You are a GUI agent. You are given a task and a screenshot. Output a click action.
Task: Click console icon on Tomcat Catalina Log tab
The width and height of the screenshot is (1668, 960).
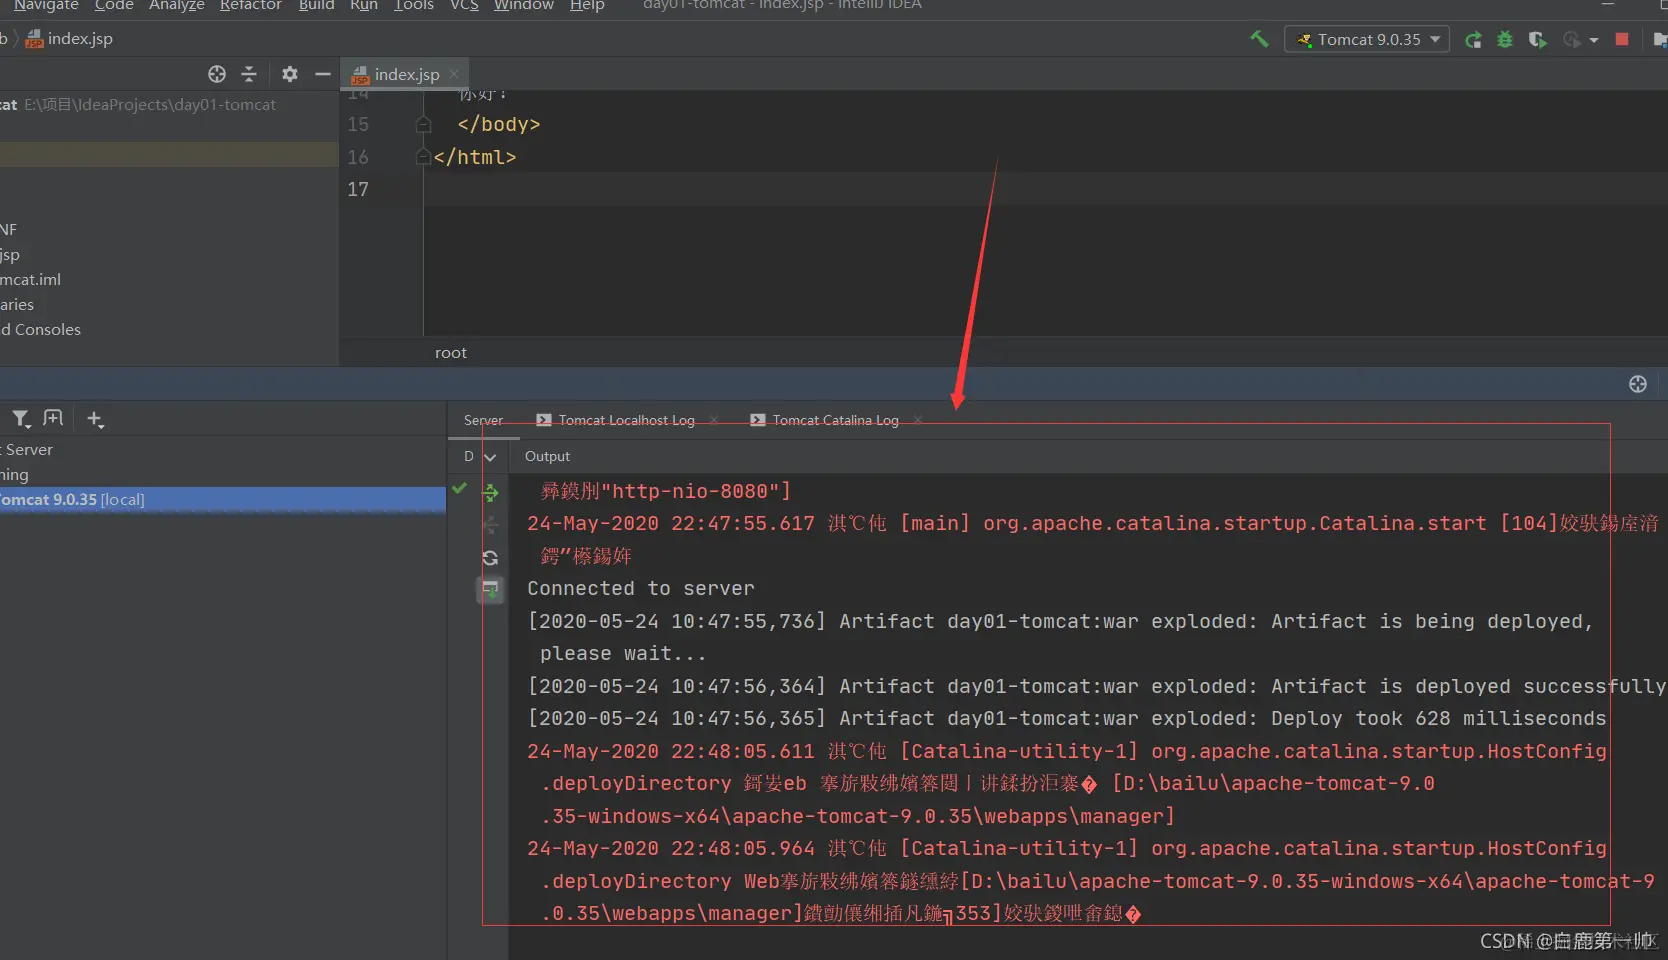(758, 420)
